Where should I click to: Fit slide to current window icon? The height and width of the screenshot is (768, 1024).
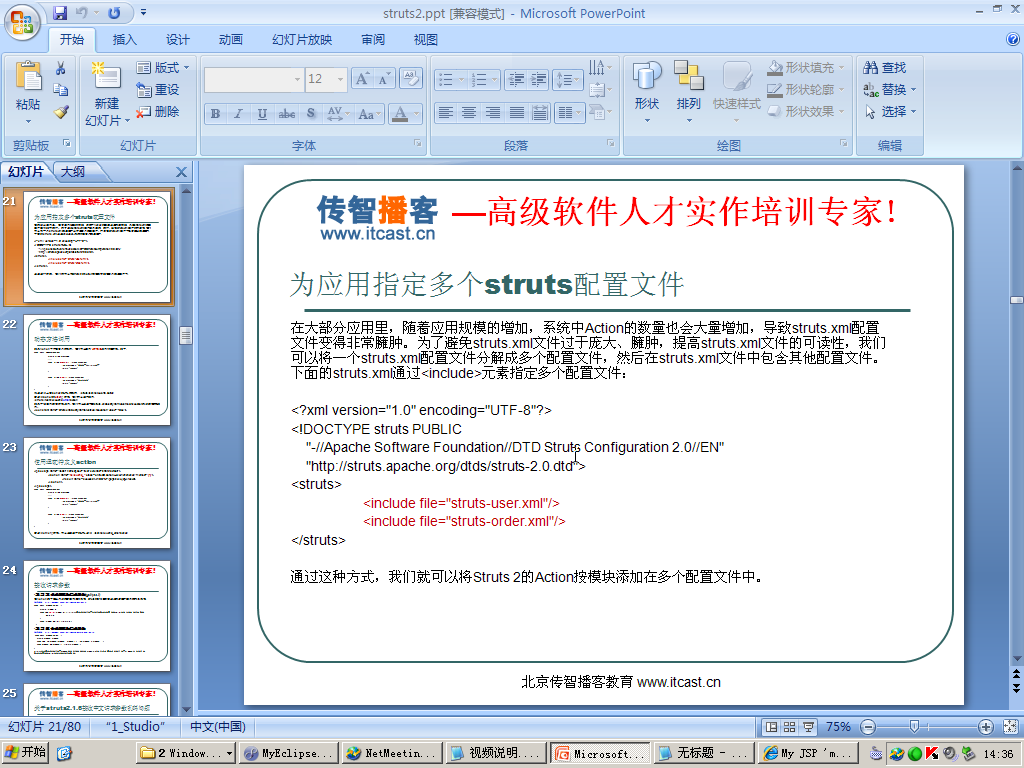point(1010,727)
